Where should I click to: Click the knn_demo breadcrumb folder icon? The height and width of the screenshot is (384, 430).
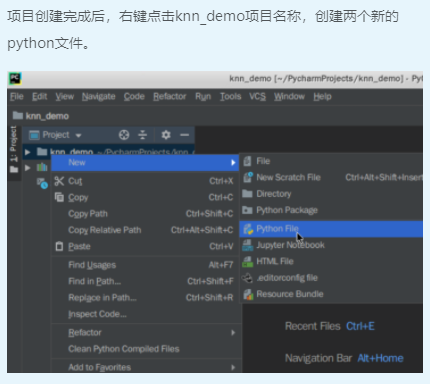[18, 115]
